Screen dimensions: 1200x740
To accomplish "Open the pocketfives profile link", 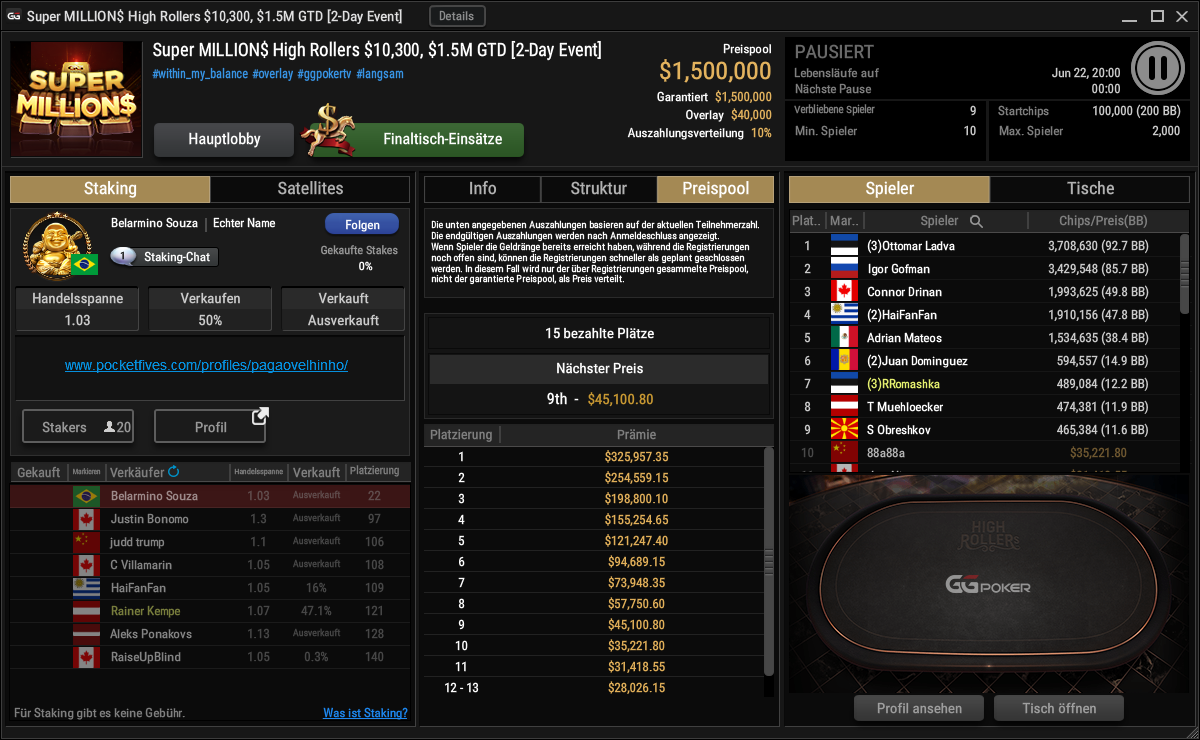I will 207,366.
